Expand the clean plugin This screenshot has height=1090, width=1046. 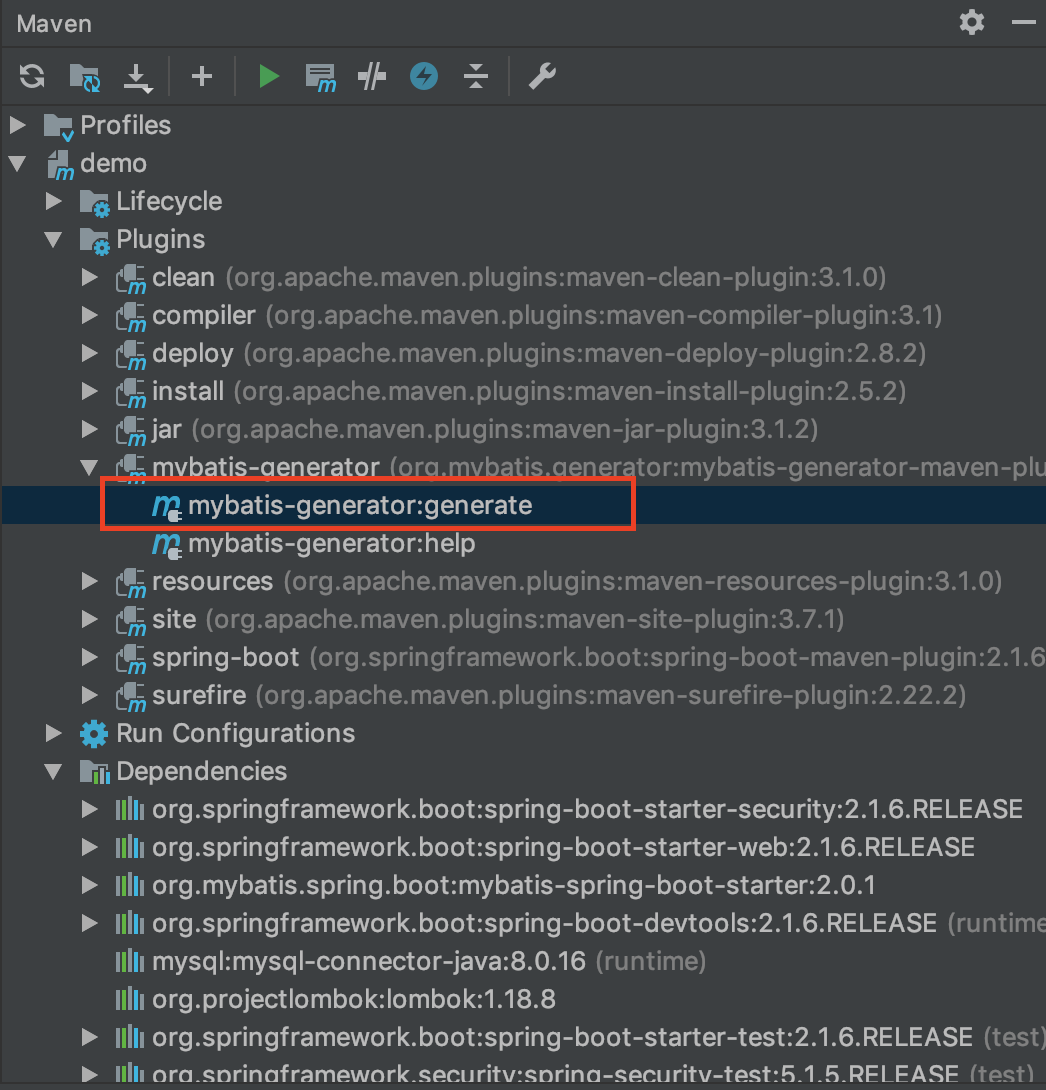(90, 277)
